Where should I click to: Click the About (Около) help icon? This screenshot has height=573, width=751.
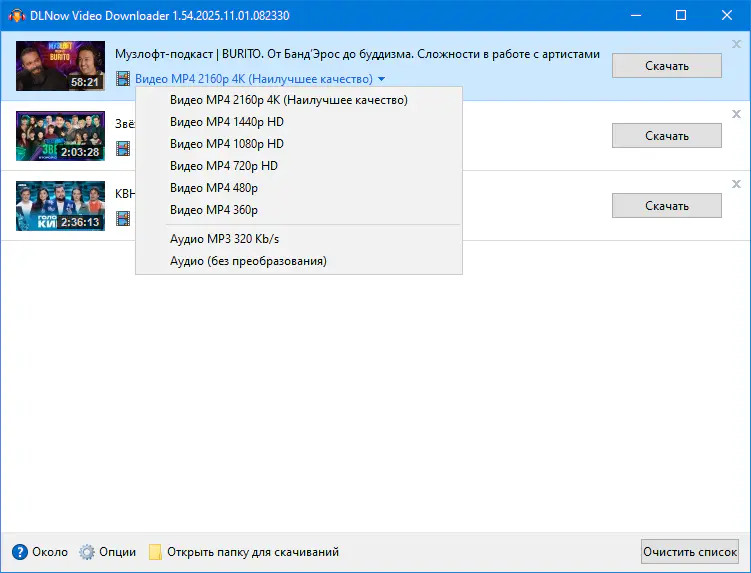pos(20,552)
